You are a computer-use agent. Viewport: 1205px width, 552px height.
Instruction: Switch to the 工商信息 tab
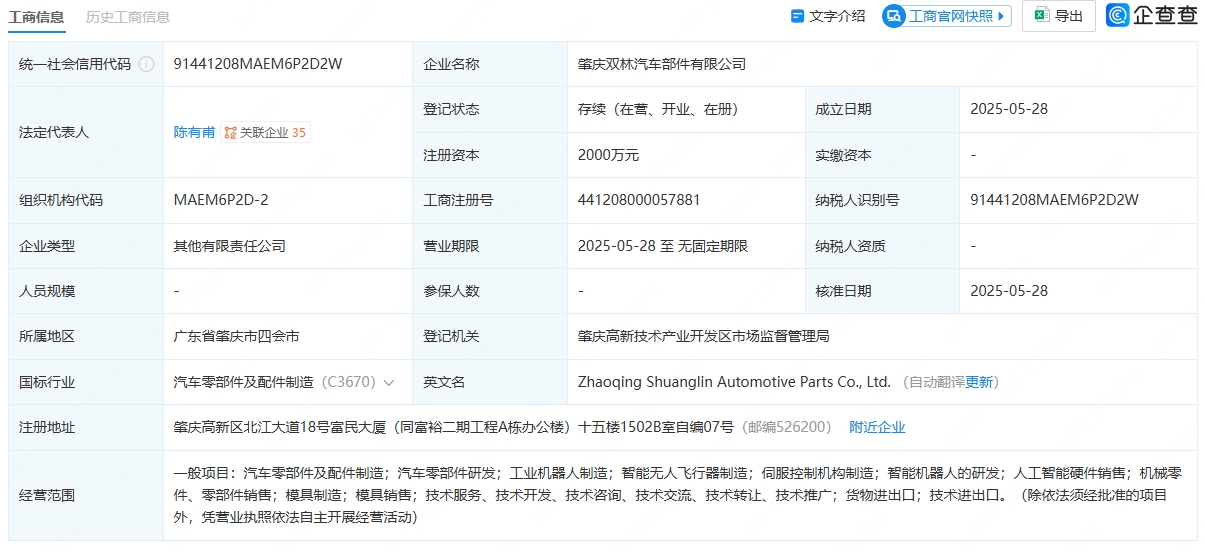point(37,16)
